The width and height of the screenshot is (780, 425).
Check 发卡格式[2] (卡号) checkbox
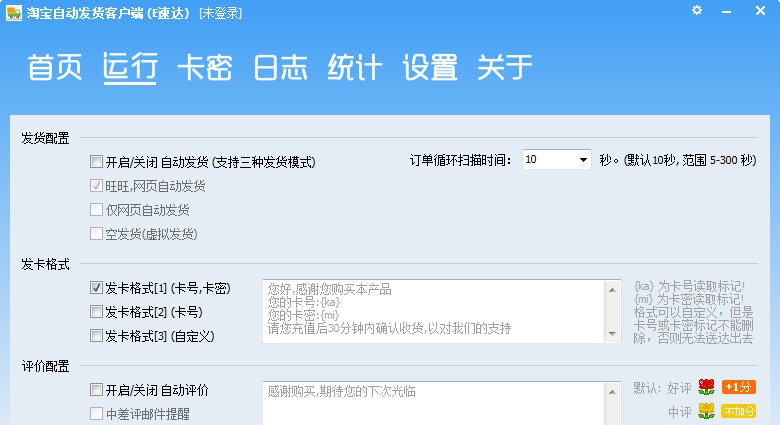click(96, 312)
